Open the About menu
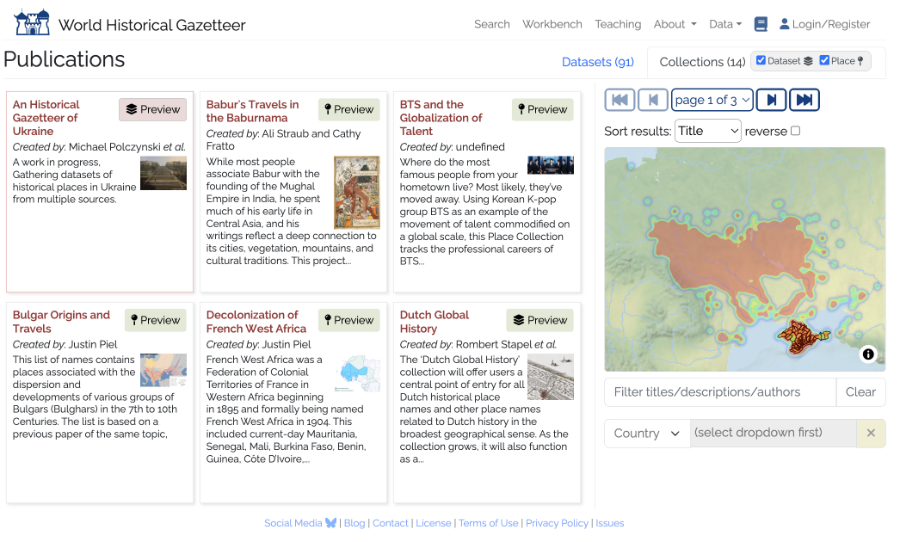This screenshot has height=542, width=900. tap(674, 24)
